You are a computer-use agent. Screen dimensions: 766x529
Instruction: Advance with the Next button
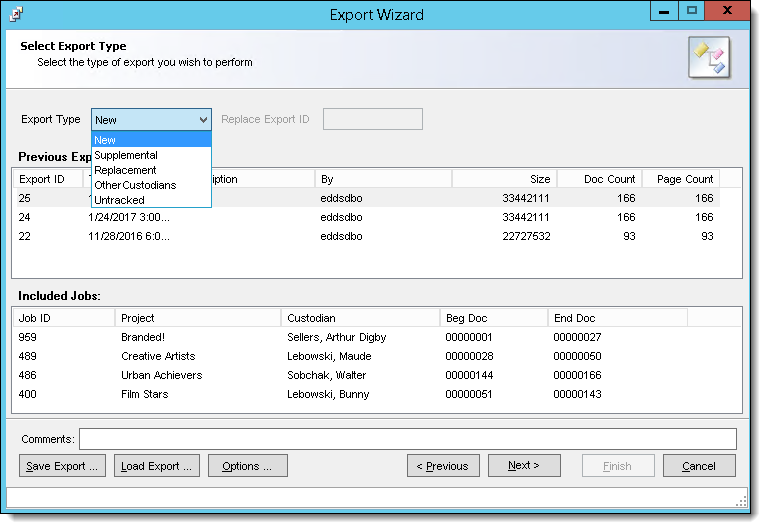(x=524, y=466)
